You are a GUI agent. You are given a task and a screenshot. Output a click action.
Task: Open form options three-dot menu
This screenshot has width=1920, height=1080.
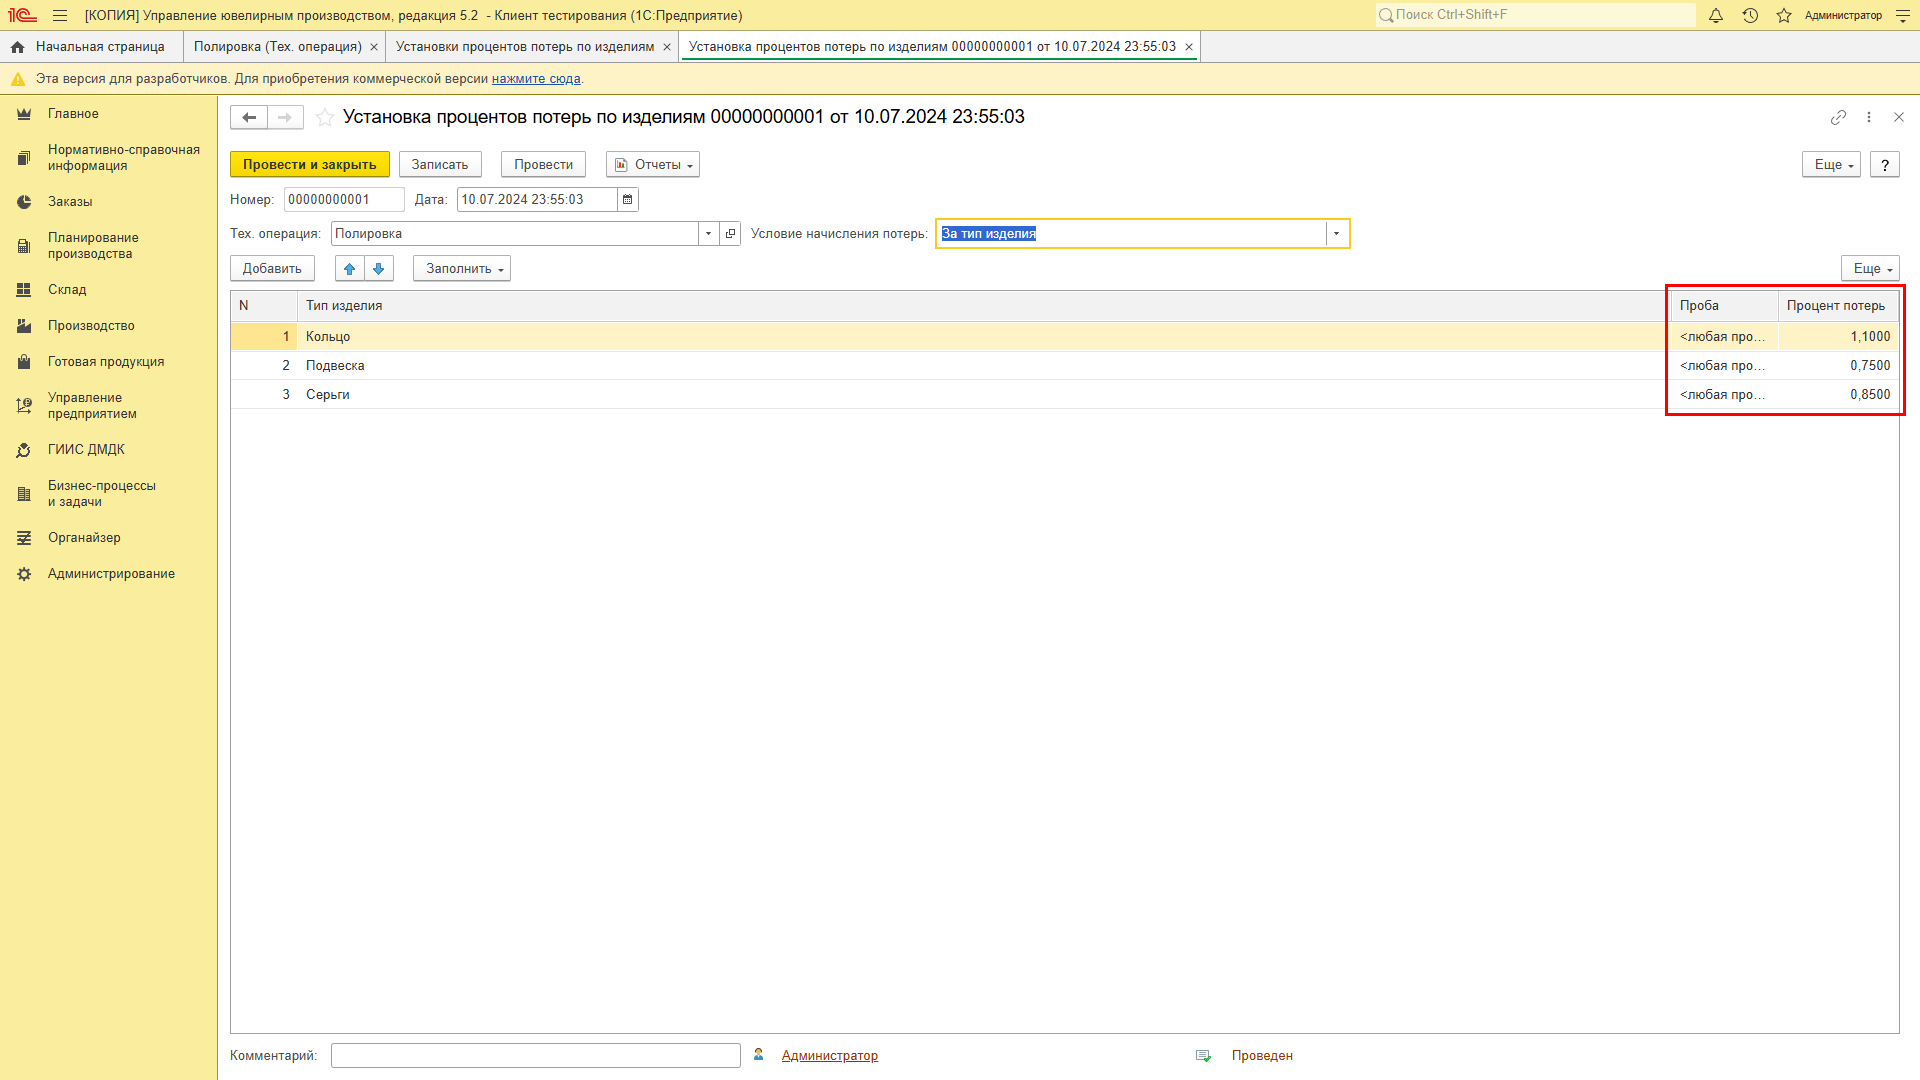[1869, 117]
